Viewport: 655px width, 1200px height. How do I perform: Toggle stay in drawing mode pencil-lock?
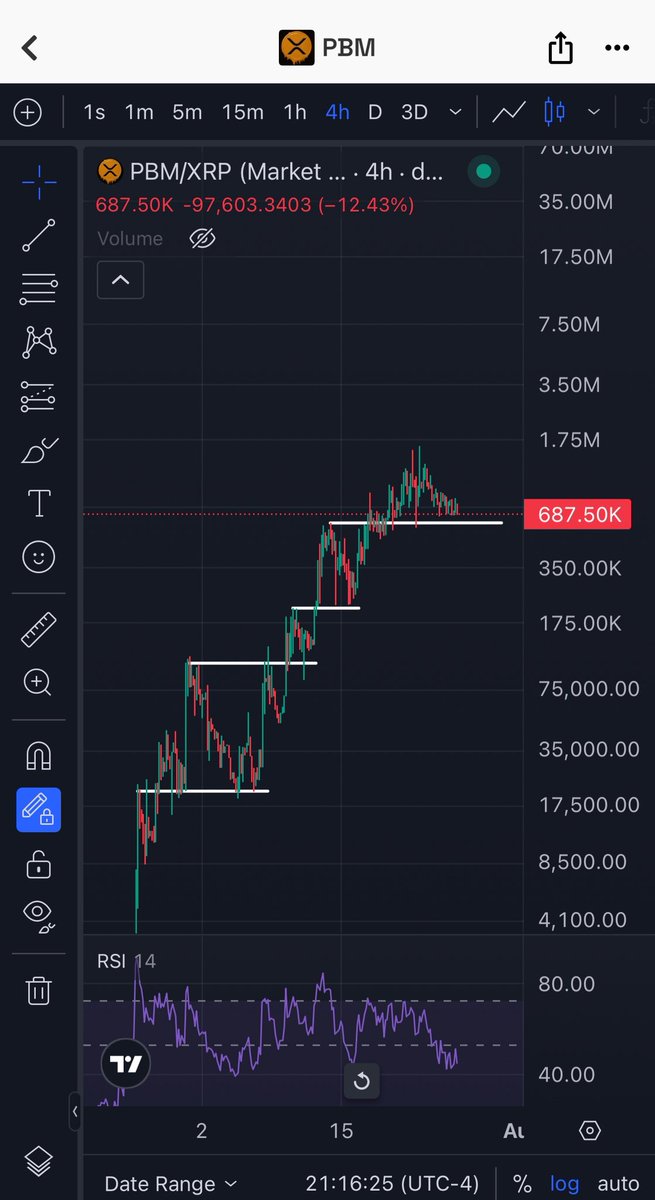(38, 810)
